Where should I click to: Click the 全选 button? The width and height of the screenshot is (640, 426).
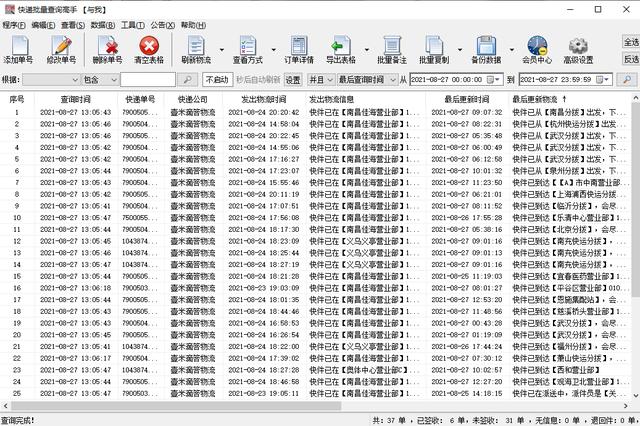(630, 43)
